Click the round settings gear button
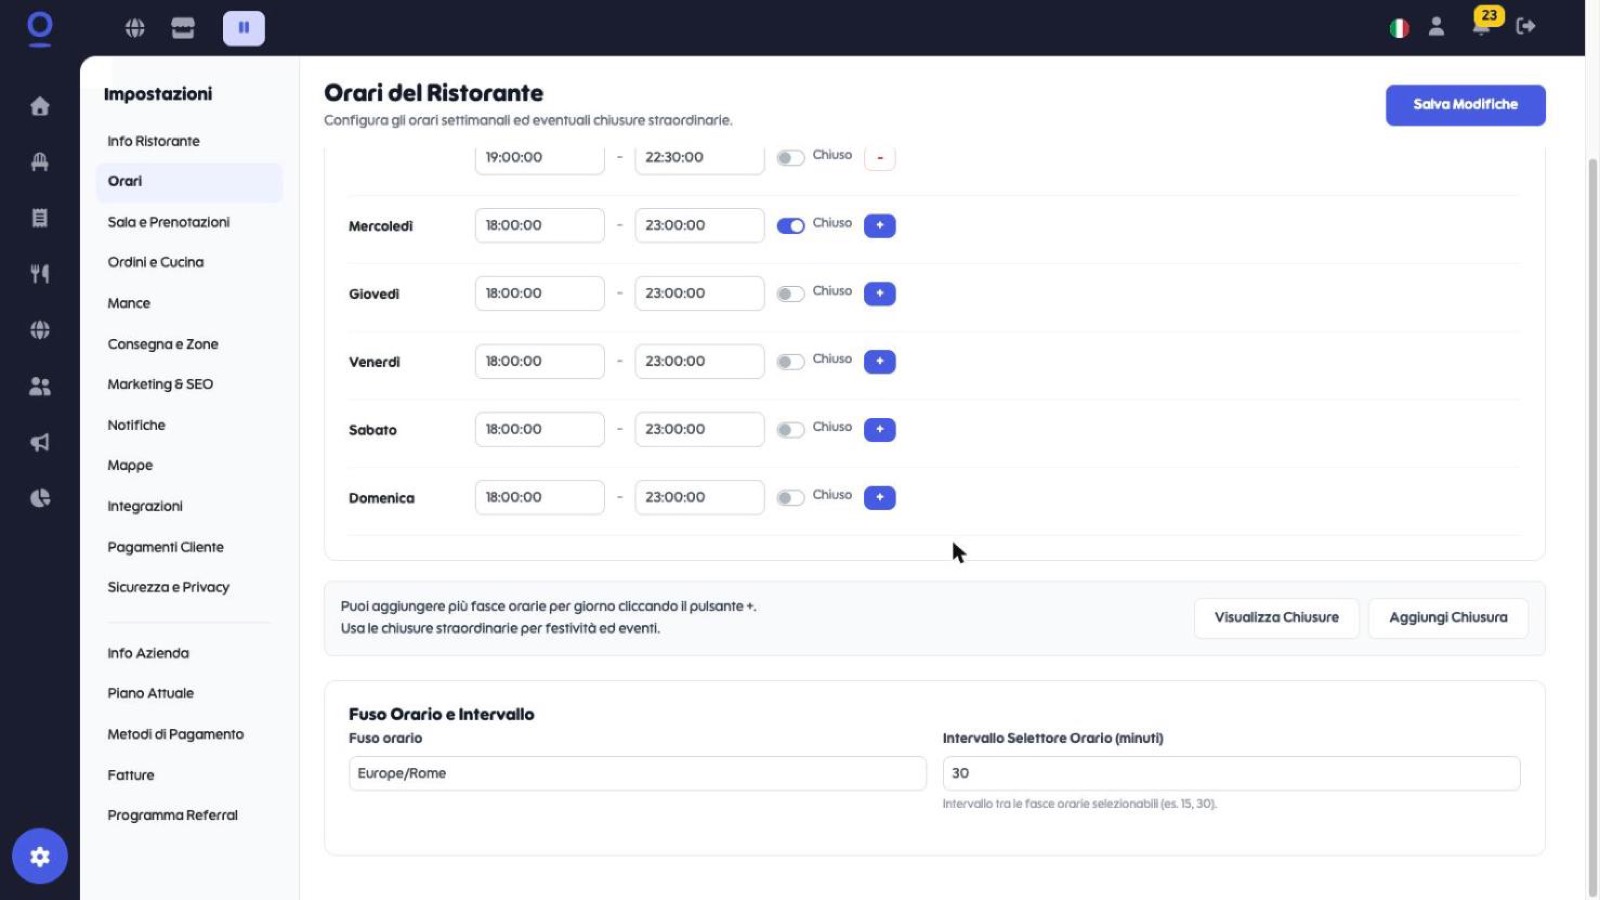The image size is (1600, 900). tap(40, 856)
